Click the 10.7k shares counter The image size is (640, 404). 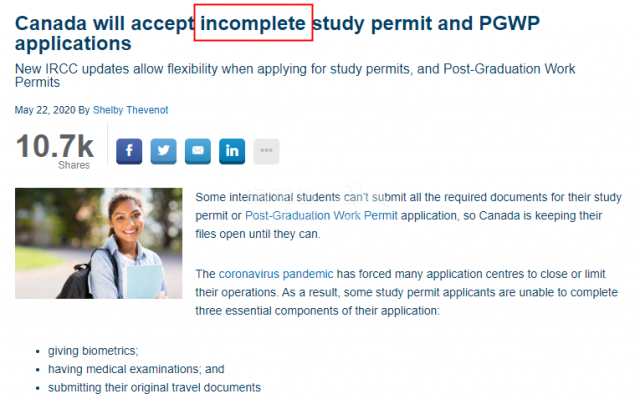pyautogui.click(x=55, y=146)
